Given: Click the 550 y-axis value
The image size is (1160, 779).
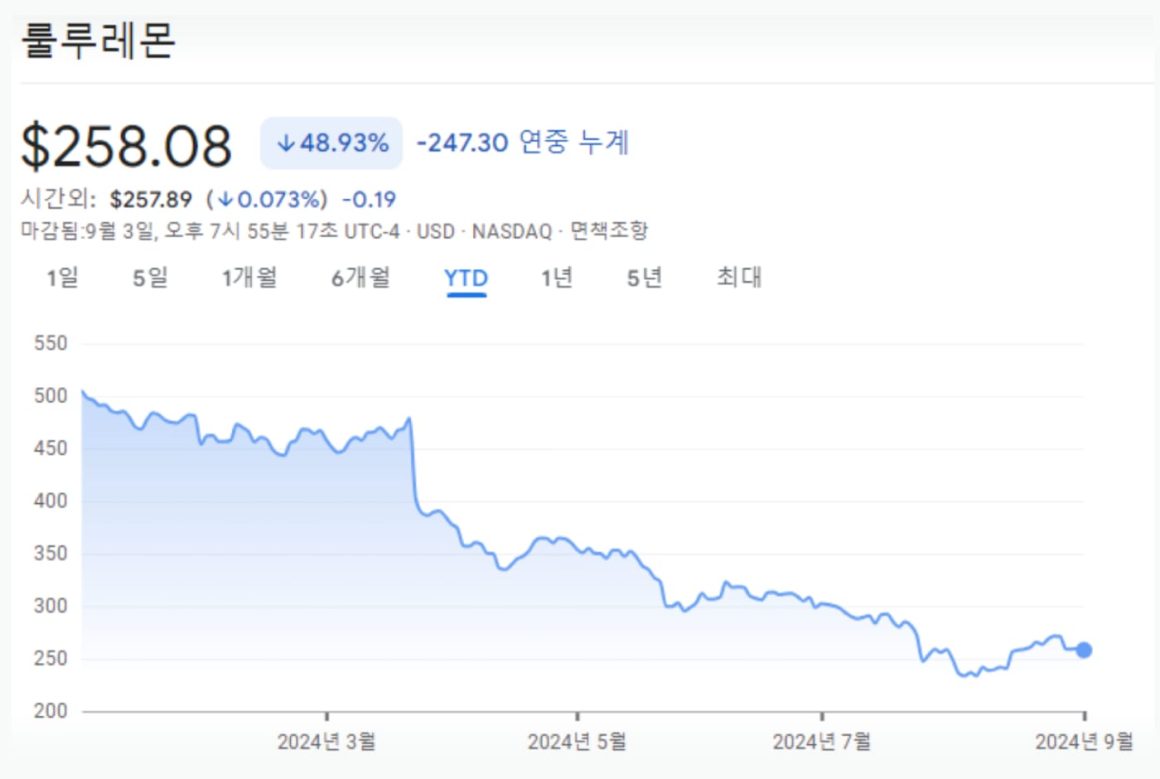Looking at the screenshot, I should 50,343.
